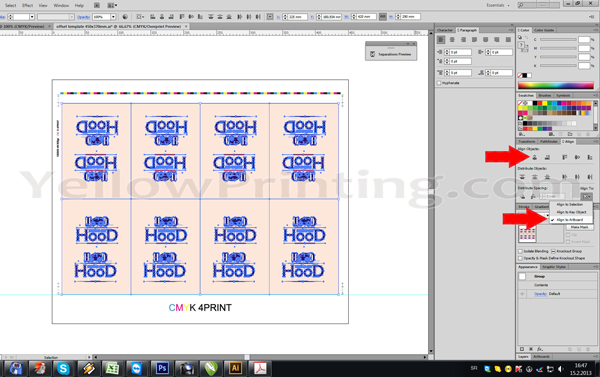
Task: Click the Separations Preview panel button
Action: (391, 54)
